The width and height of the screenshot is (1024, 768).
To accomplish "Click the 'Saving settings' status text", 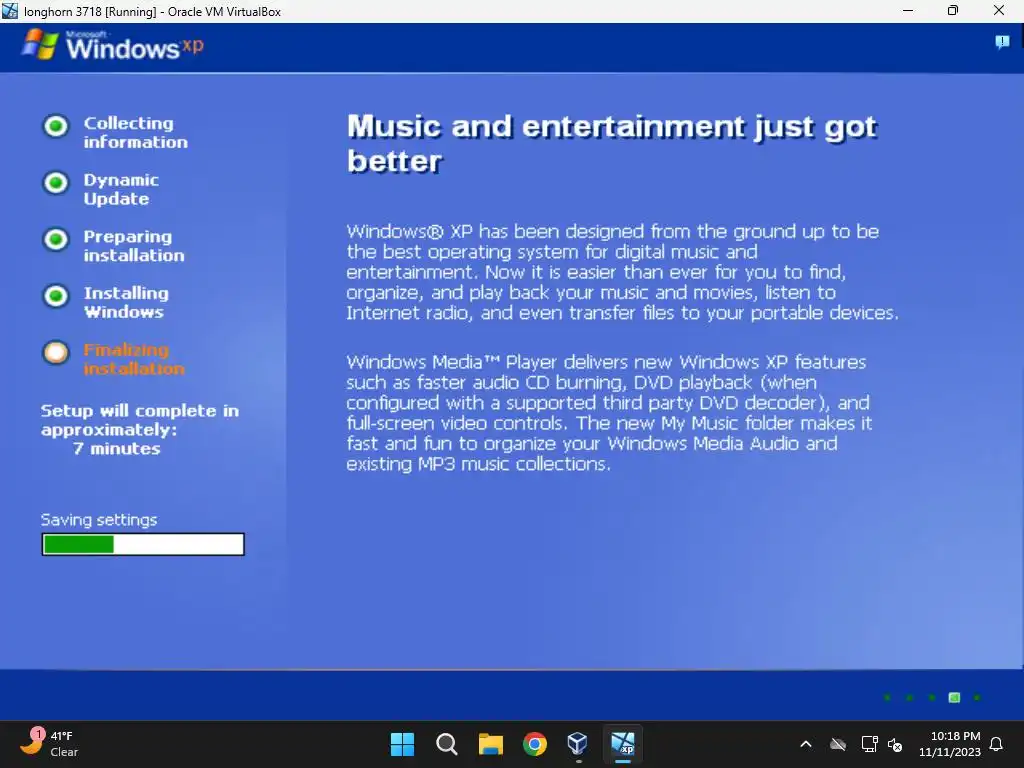I will (99, 520).
